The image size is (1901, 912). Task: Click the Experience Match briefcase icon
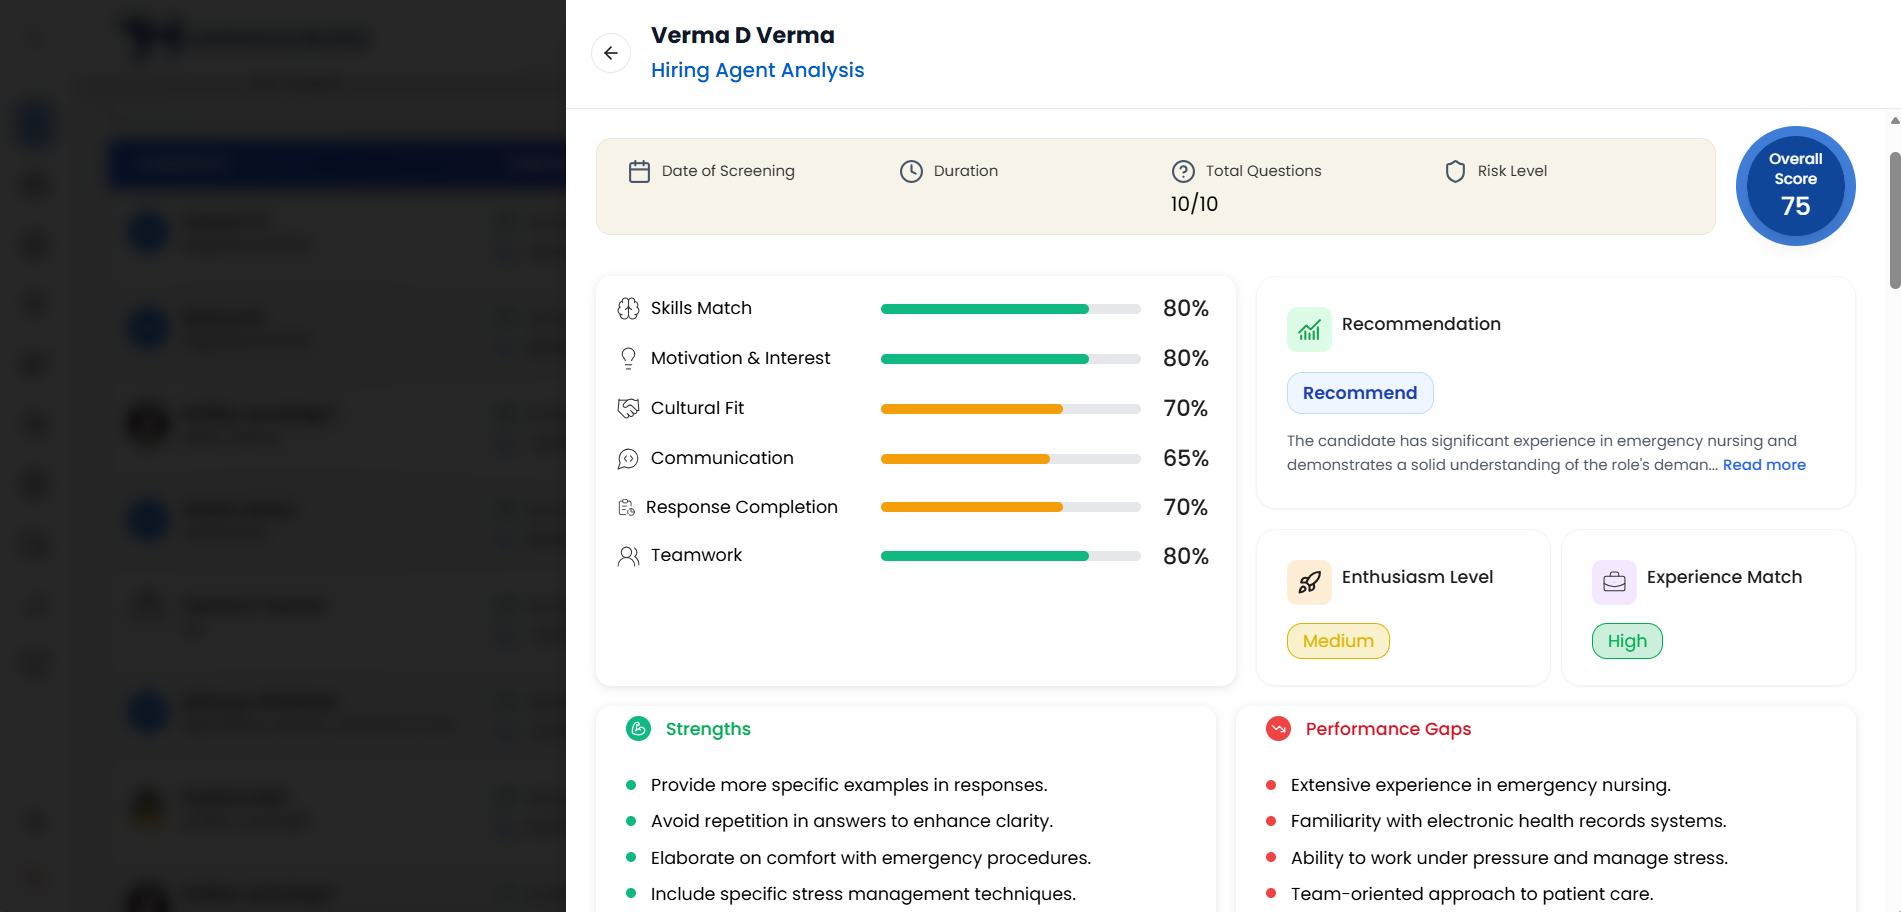click(x=1614, y=582)
